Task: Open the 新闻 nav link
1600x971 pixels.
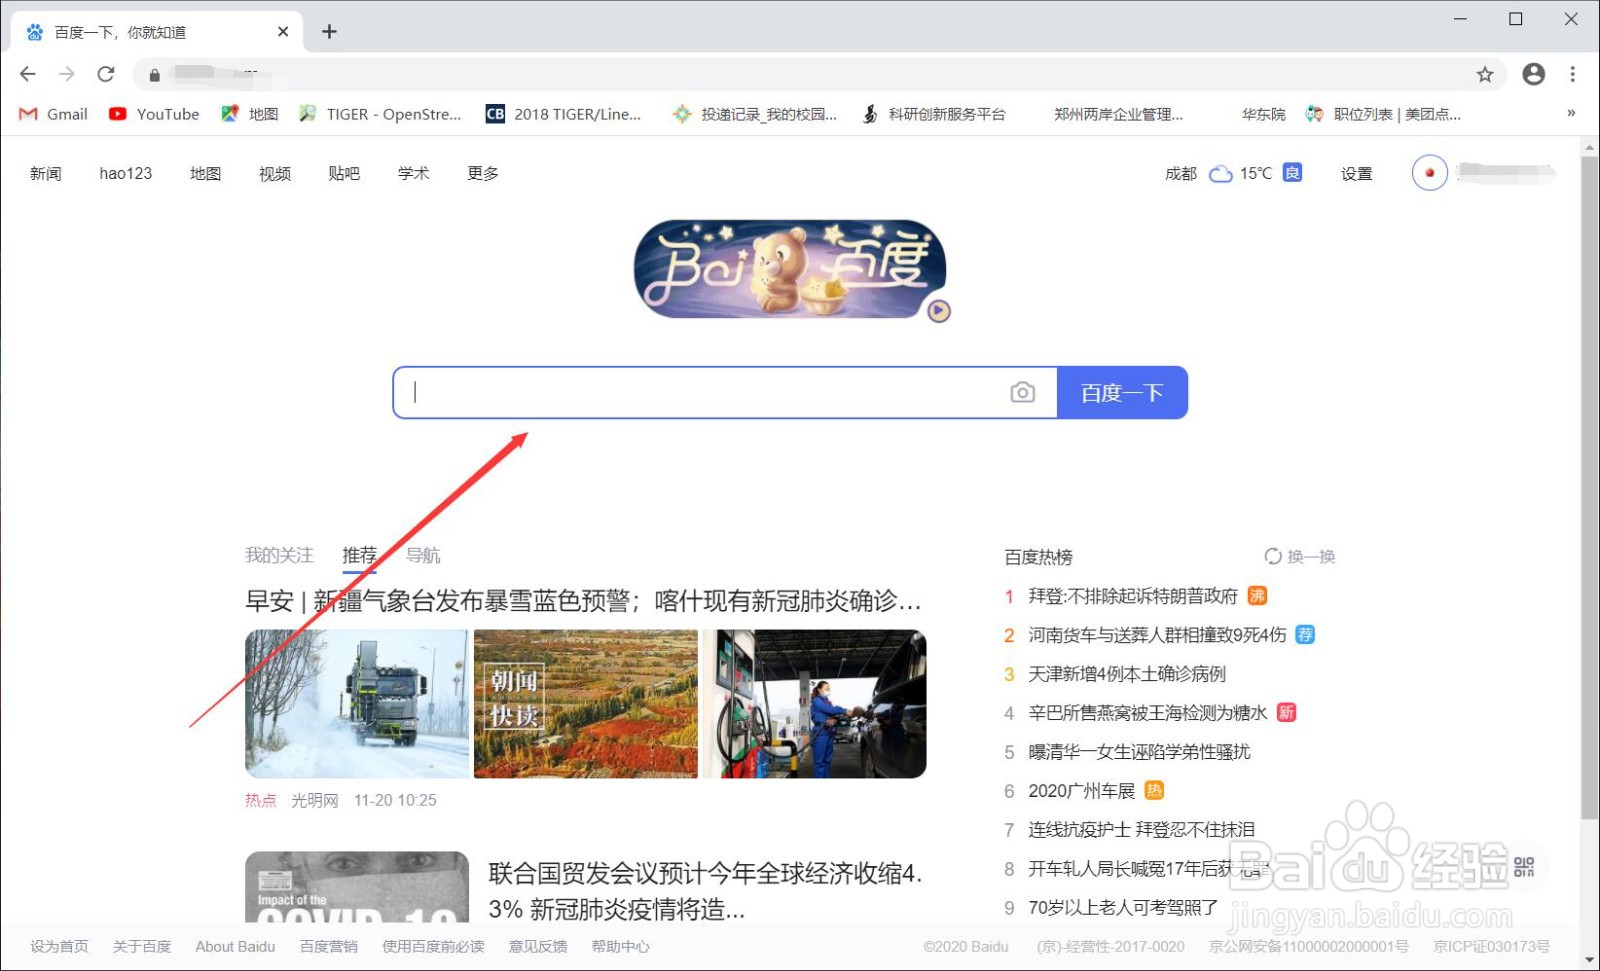Action: point(46,174)
